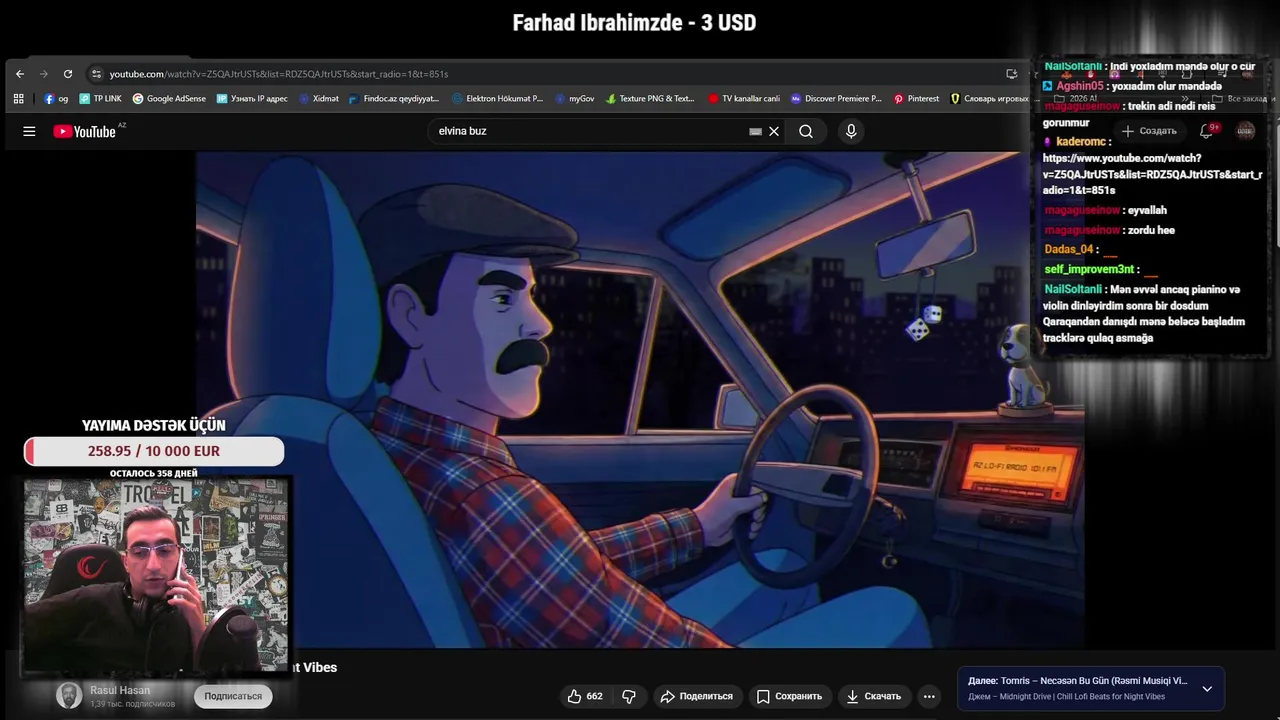Open the Узнать IP адрес bookmark
This screenshot has height=720, width=1280.
point(252,99)
